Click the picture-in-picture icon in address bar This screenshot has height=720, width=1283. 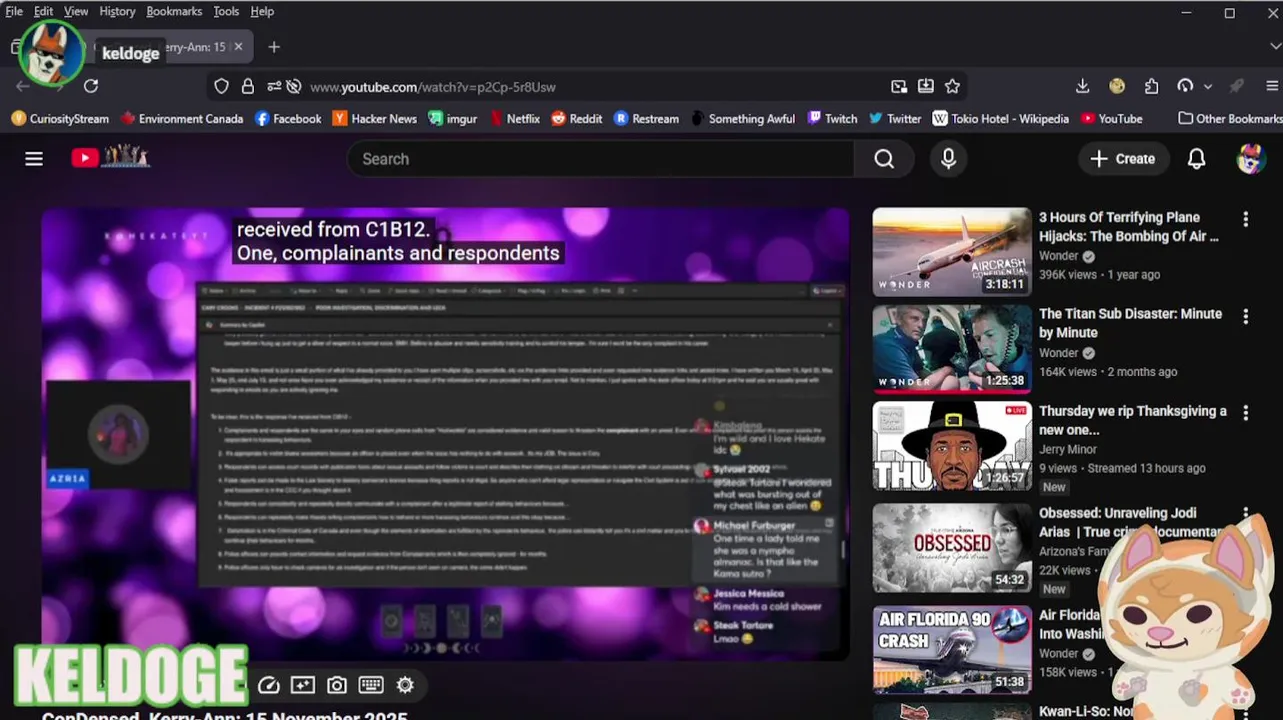tap(899, 87)
